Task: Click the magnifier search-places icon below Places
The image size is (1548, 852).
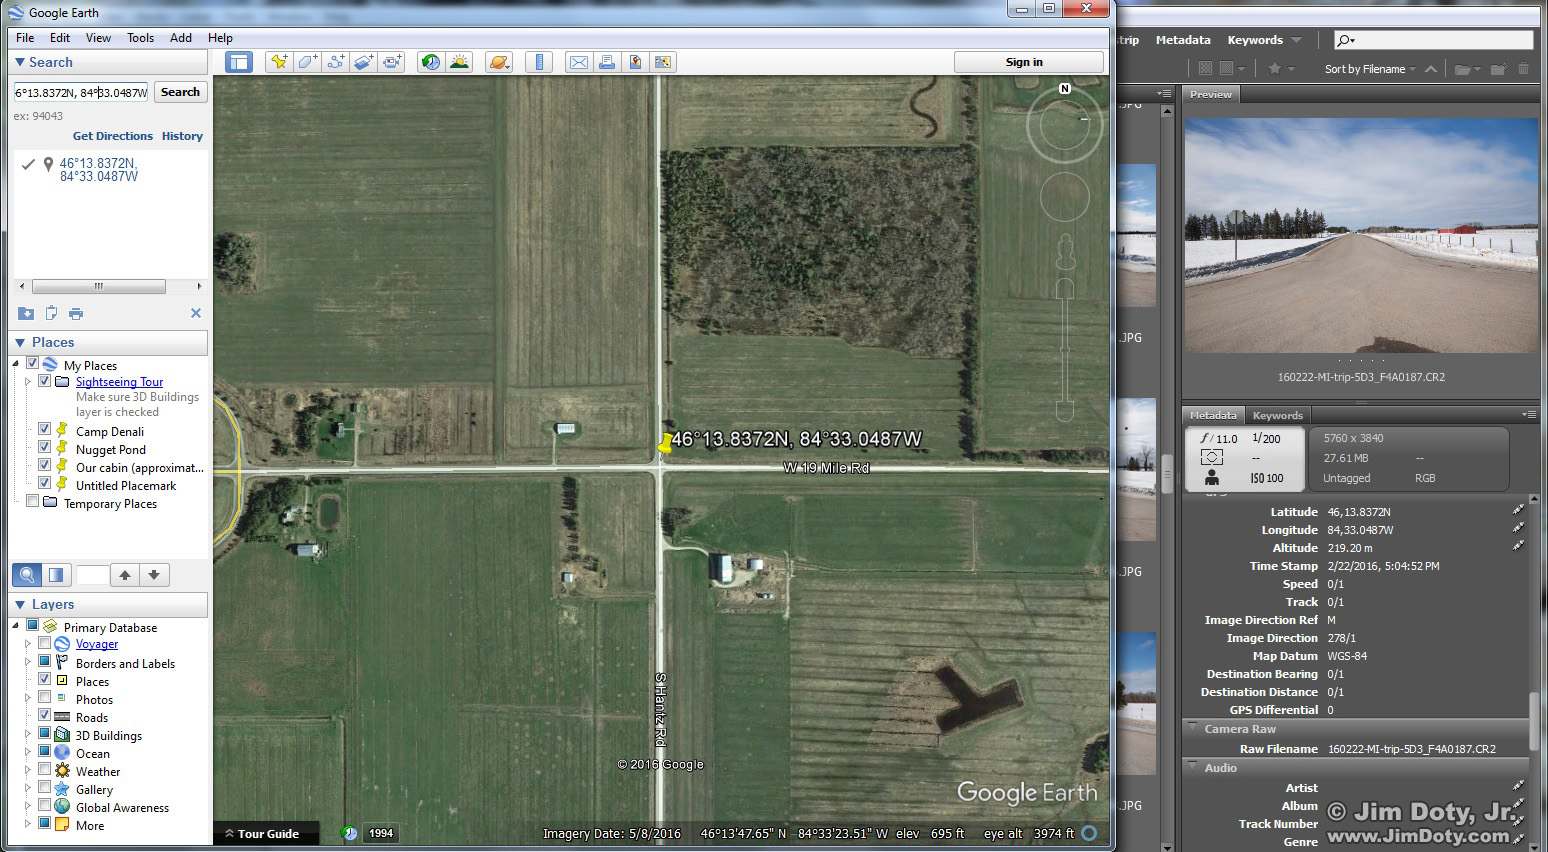Action: pos(27,575)
